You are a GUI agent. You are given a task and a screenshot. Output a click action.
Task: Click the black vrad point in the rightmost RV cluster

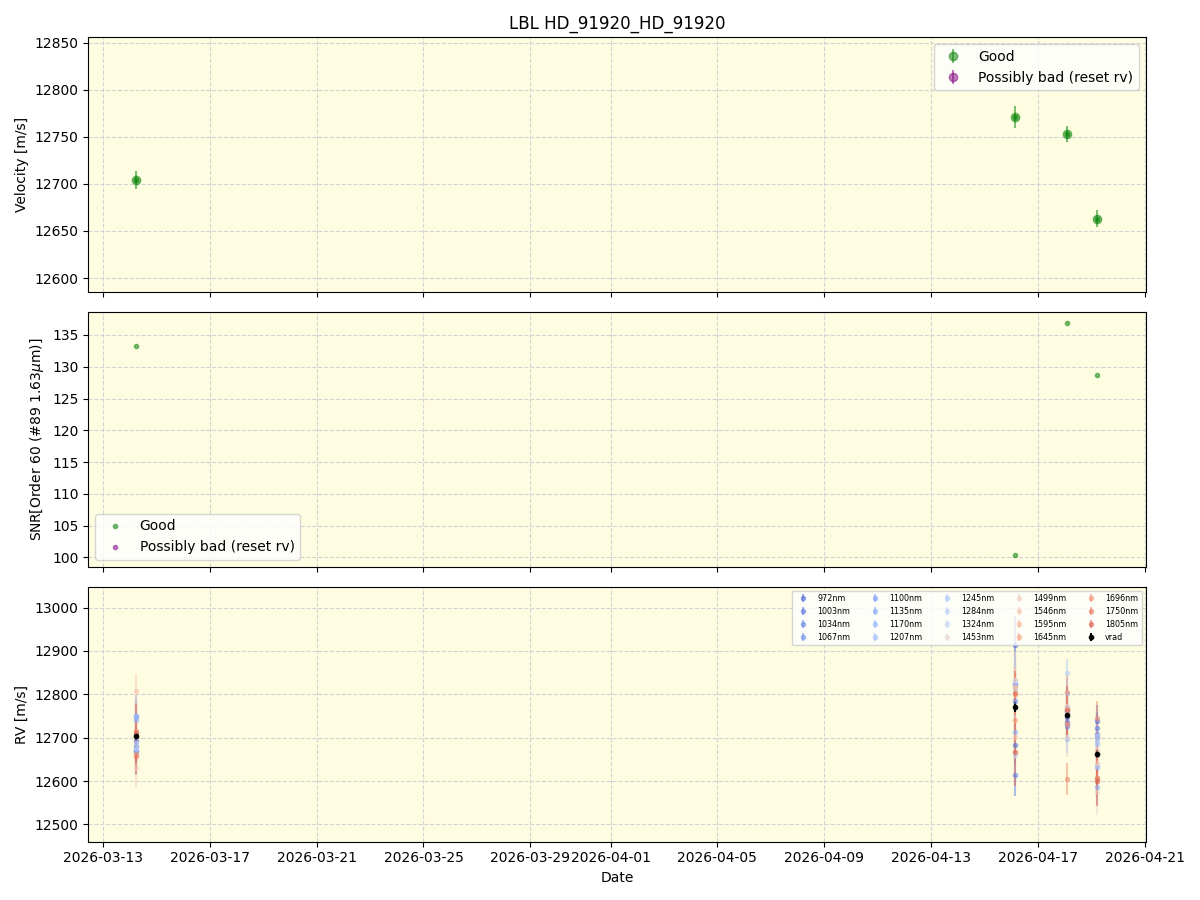click(1097, 754)
